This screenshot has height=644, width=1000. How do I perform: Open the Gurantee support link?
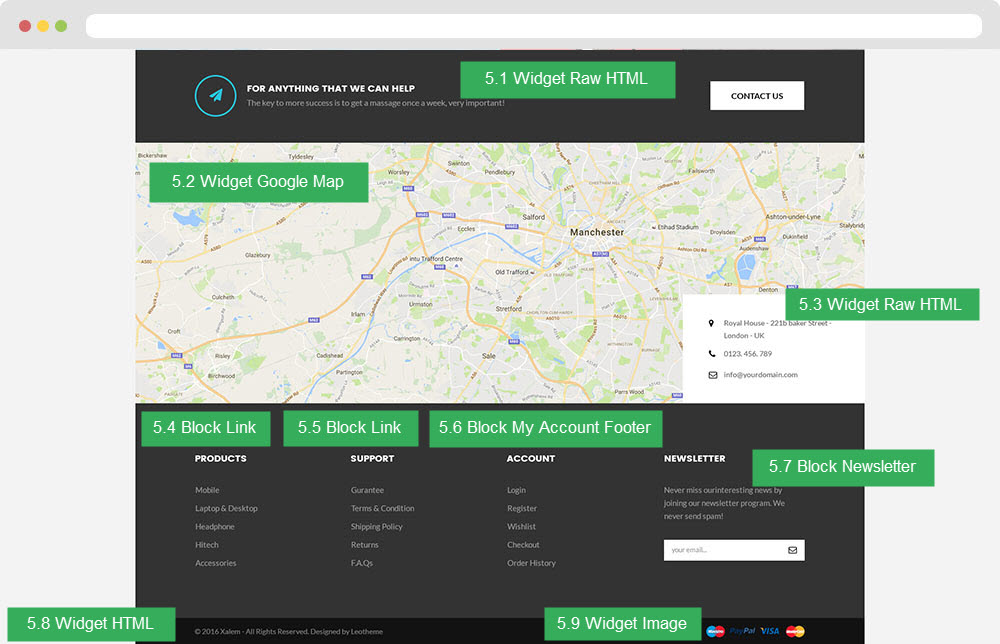[x=367, y=490]
